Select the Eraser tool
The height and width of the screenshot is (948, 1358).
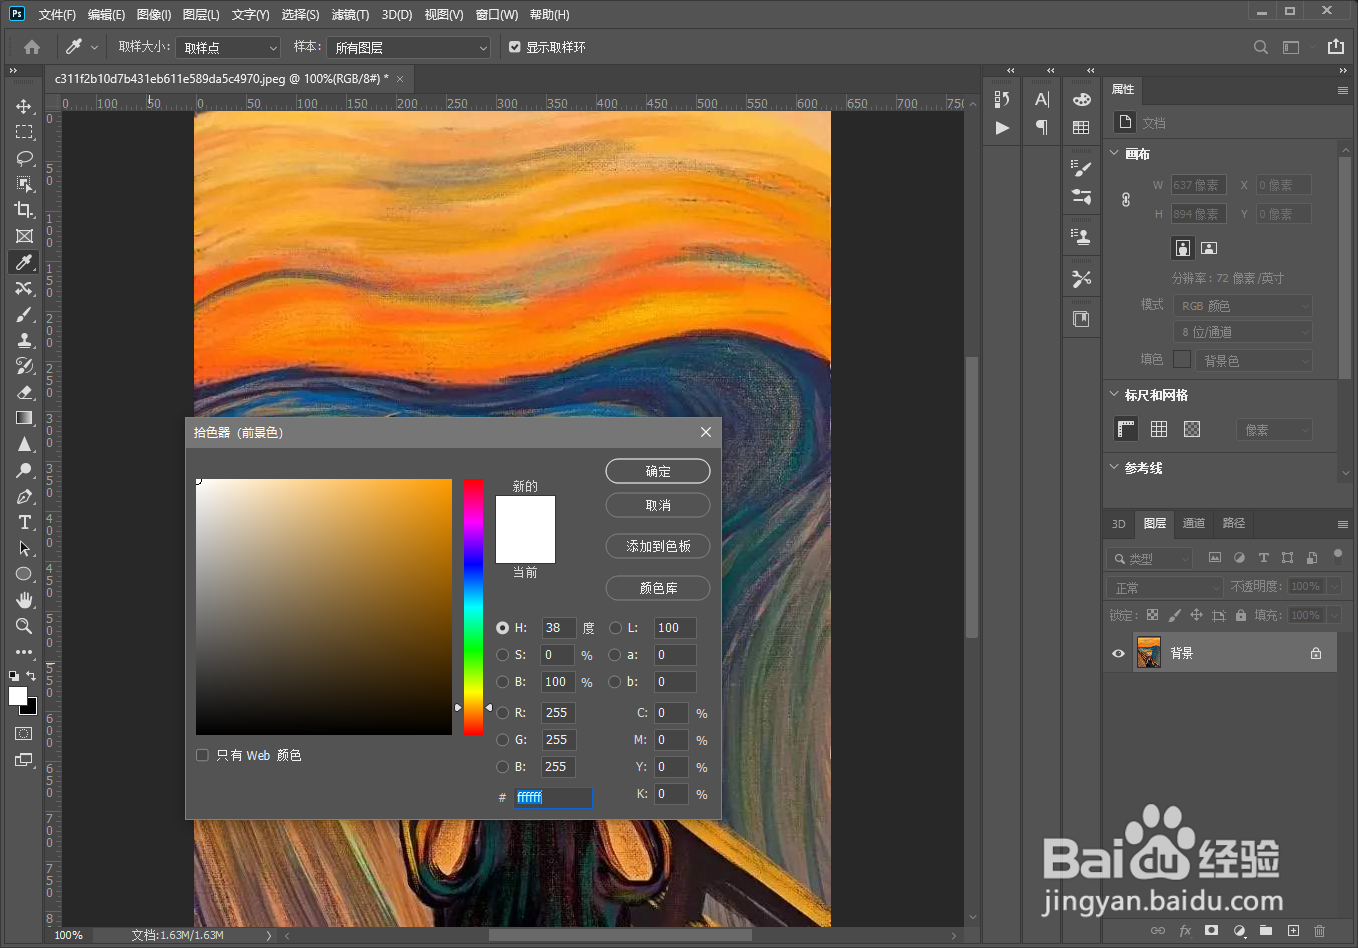click(24, 392)
